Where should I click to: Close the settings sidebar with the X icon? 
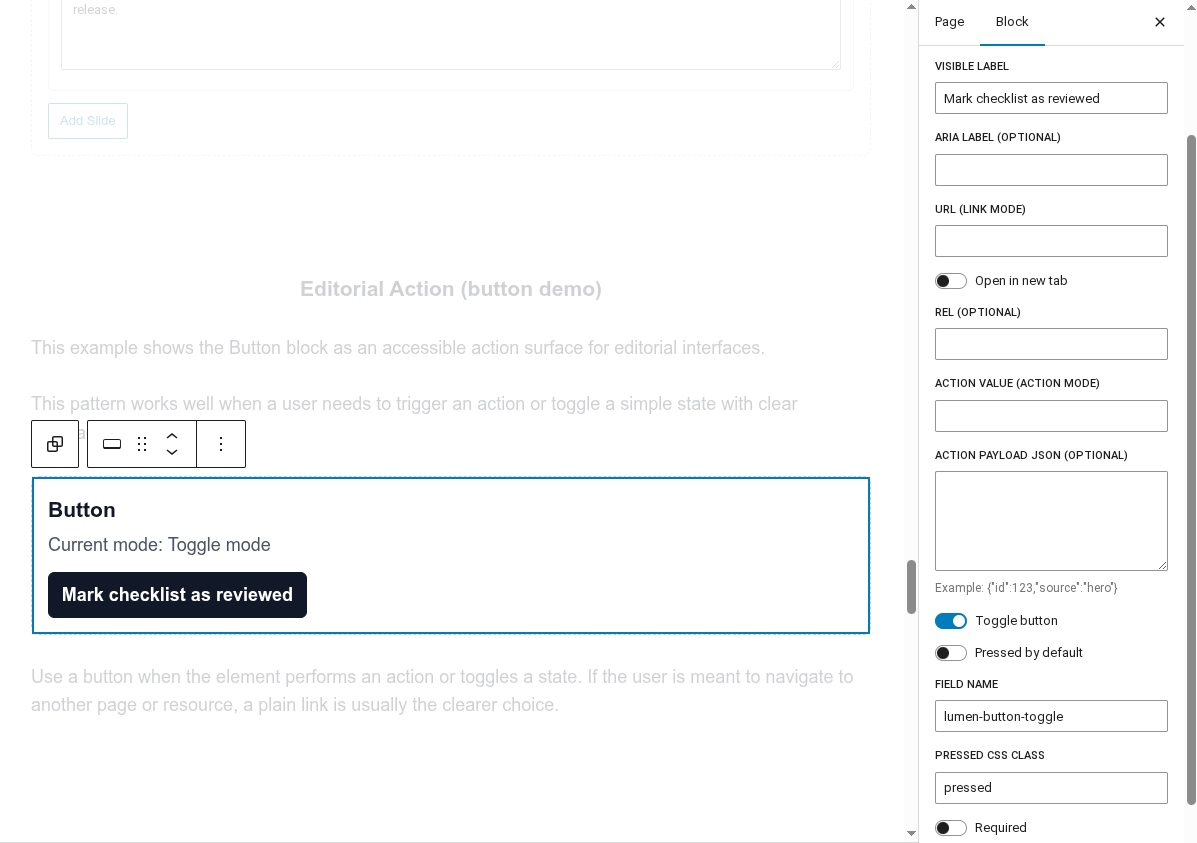1159,22
